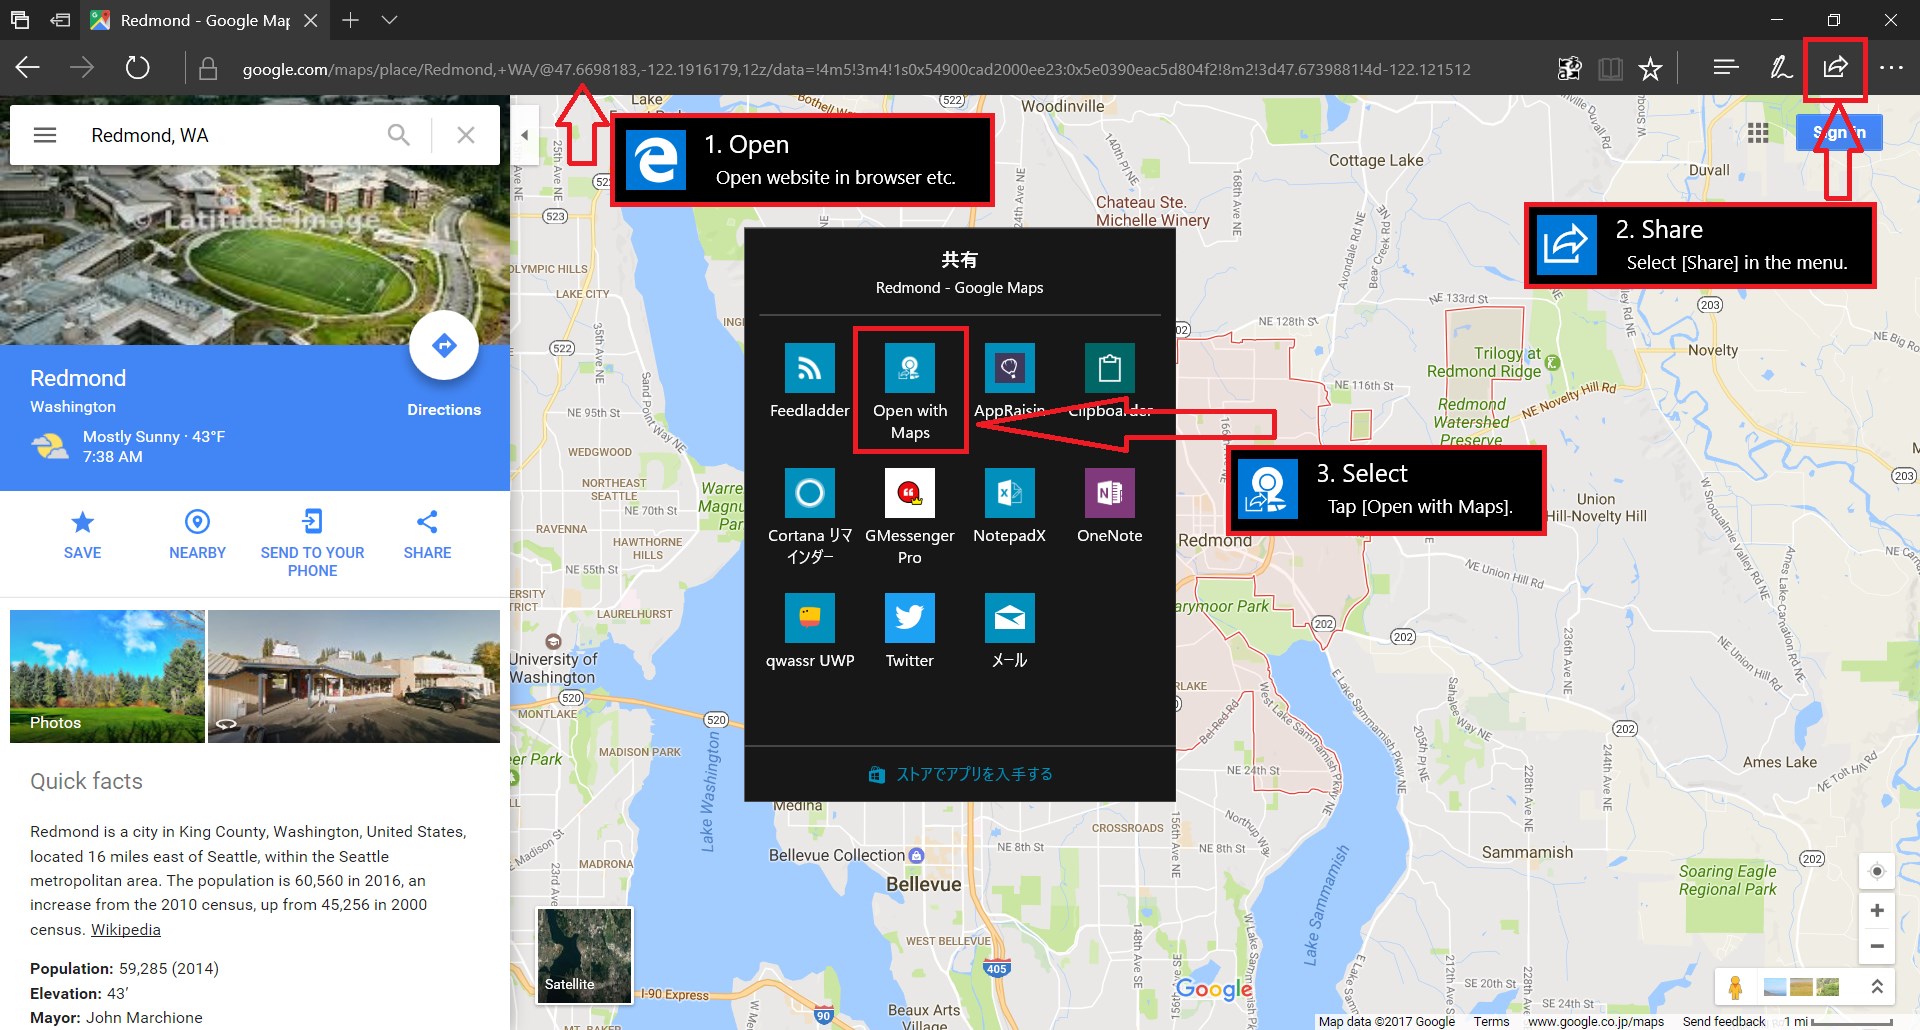Click the Mostly Sunny · 43°F weather text
The height and width of the screenshot is (1030, 1920).
pos(154,436)
